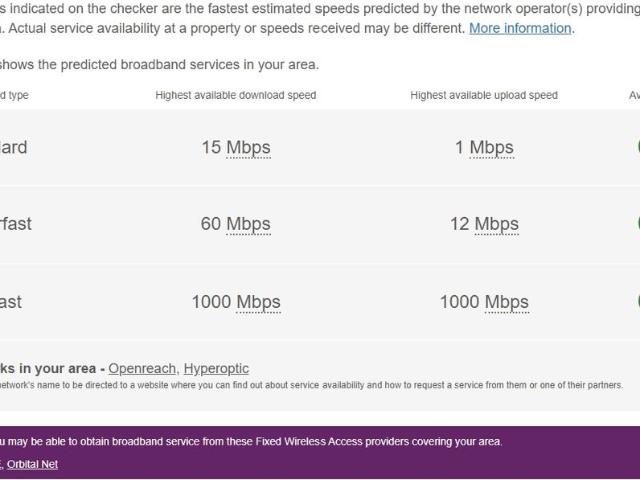Follow the Orbital Net provider link
Screen dimensions: 640x480
click(34, 464)
